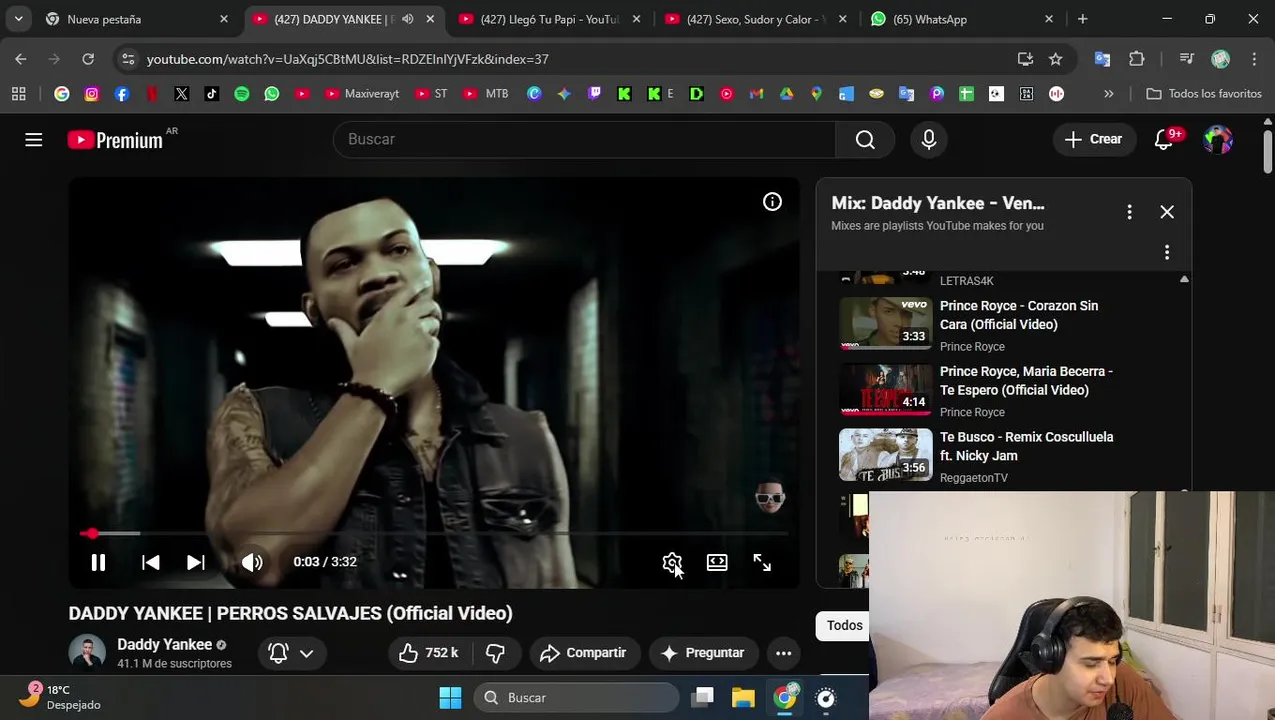Go to the previous video in the mix
Viewport: 1275px width, 720px height.
point(150,562)
